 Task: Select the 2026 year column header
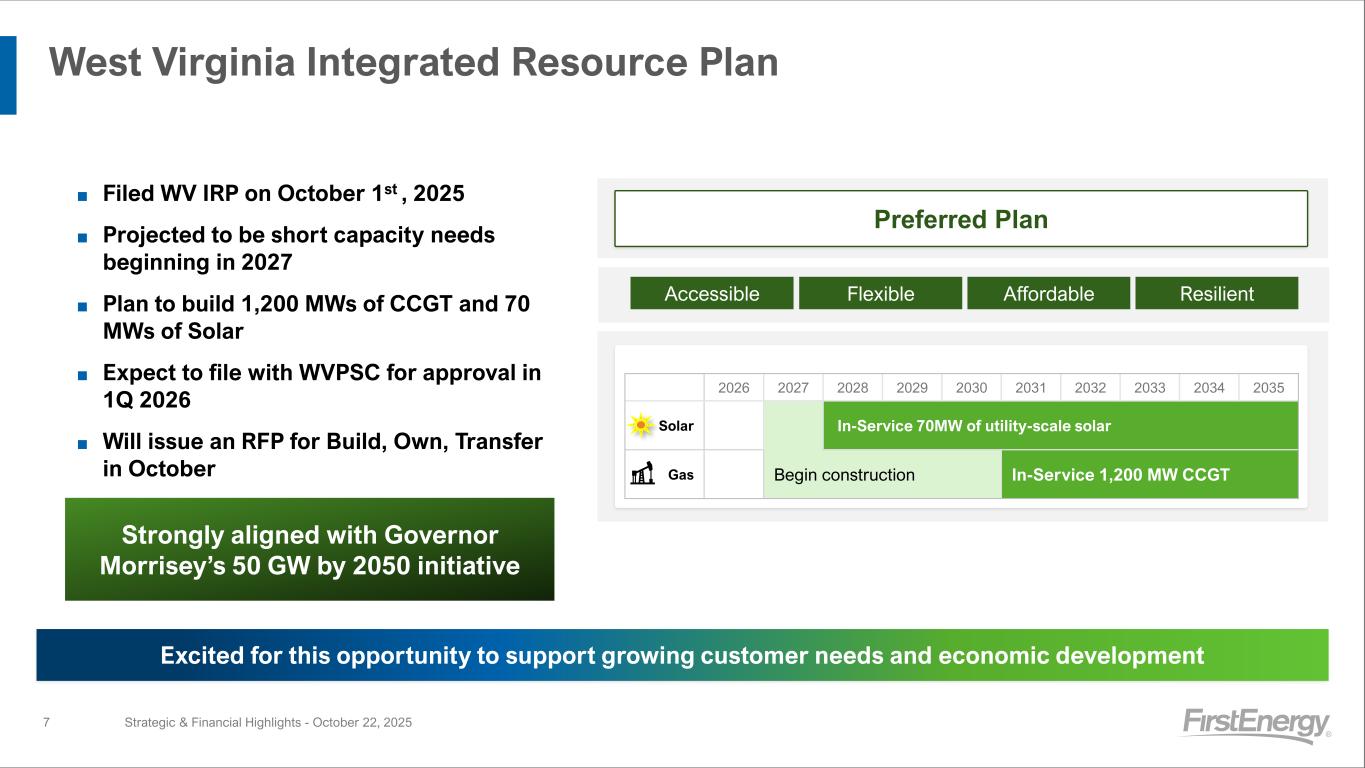coord(734,388)
